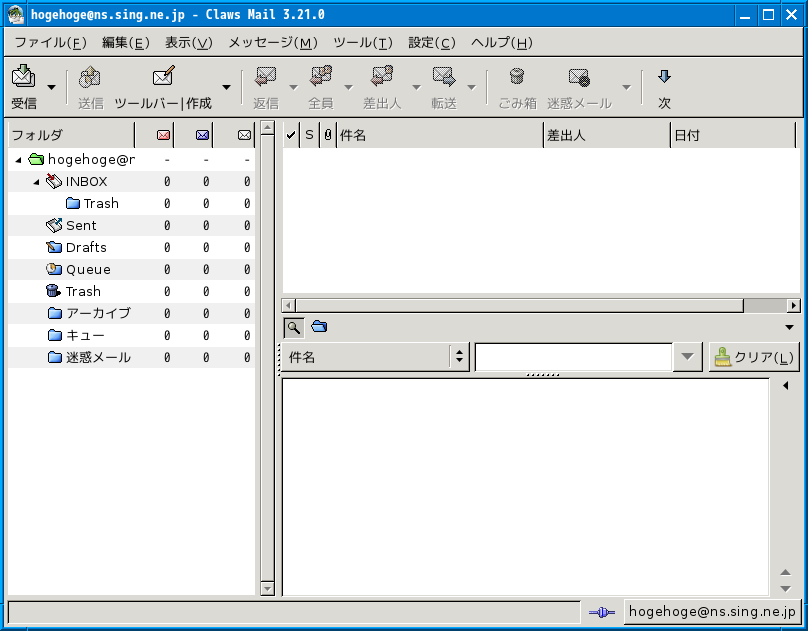The image size is (808, 631).
Task: Click the checkmark column header
Action: tap(291, 135)
